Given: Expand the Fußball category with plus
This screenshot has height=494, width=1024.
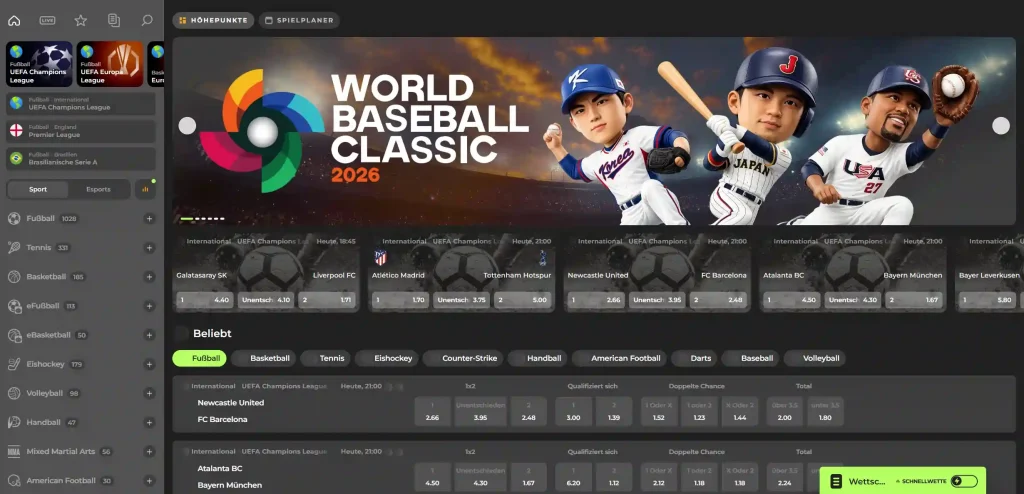Looking at the screenshot, I should (149, 219).
